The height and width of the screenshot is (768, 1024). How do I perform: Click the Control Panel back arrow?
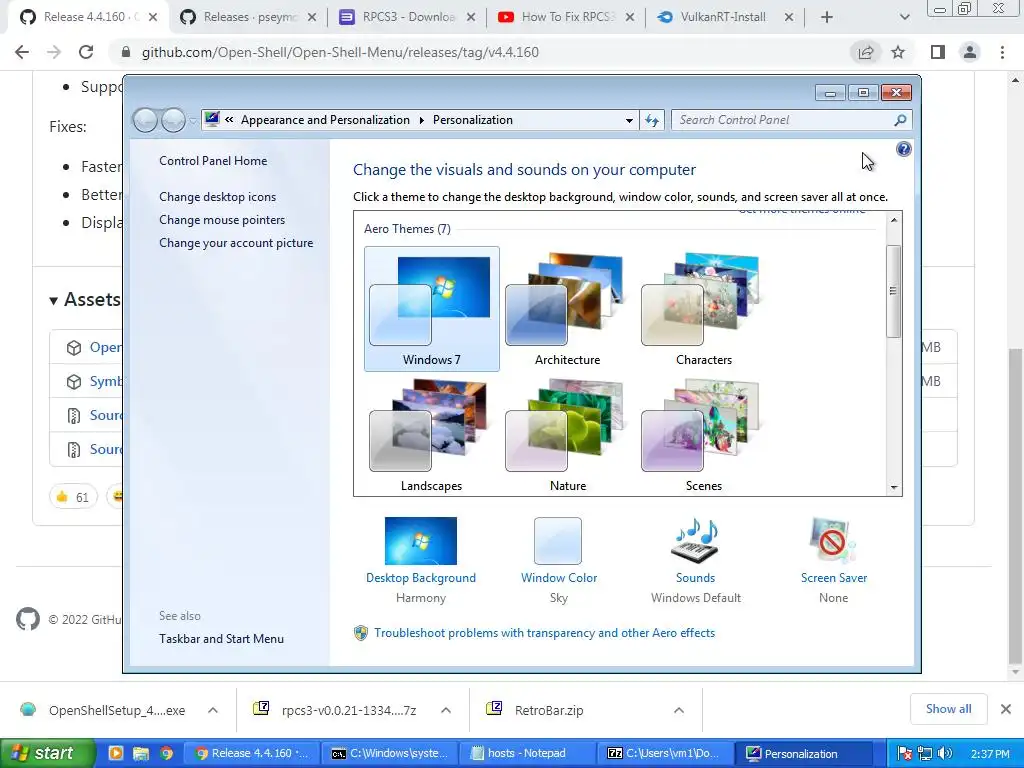pos(146,120)
